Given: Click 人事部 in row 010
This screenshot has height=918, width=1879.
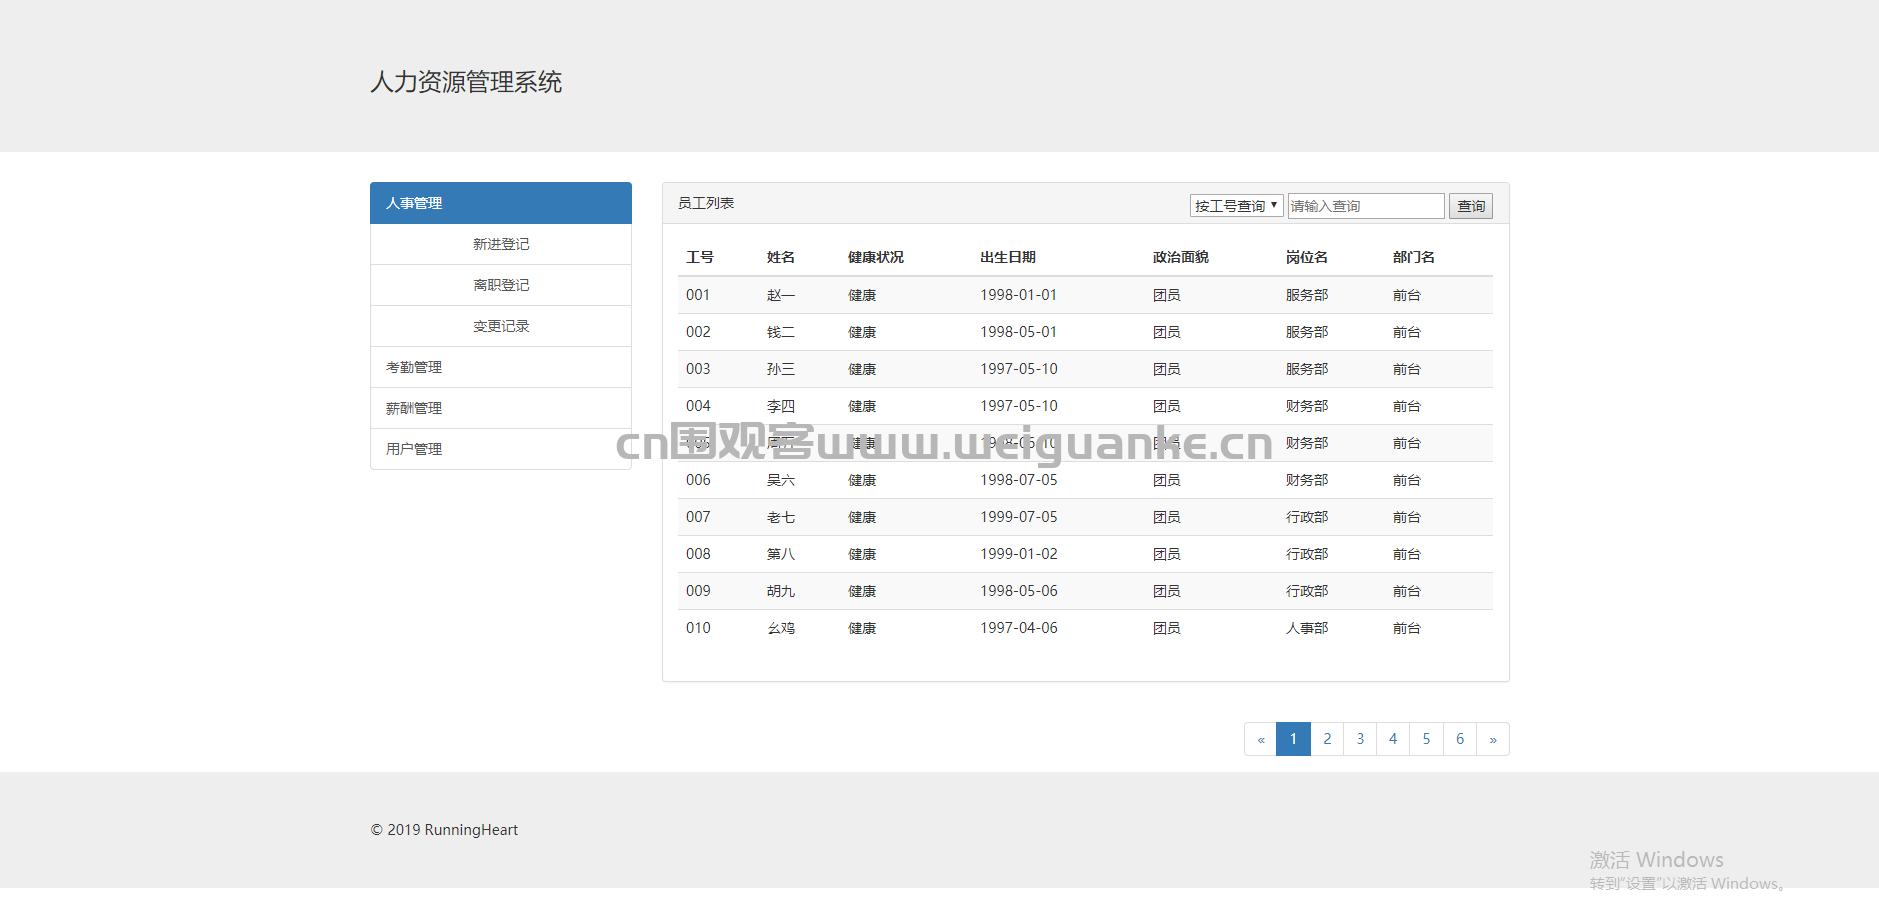Looking at the screenshot, I should (1307, 628).
